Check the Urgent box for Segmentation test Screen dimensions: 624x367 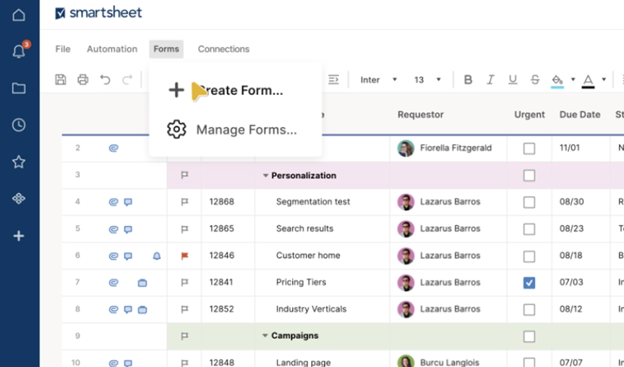pyautogui.click(x=529, y=202)
